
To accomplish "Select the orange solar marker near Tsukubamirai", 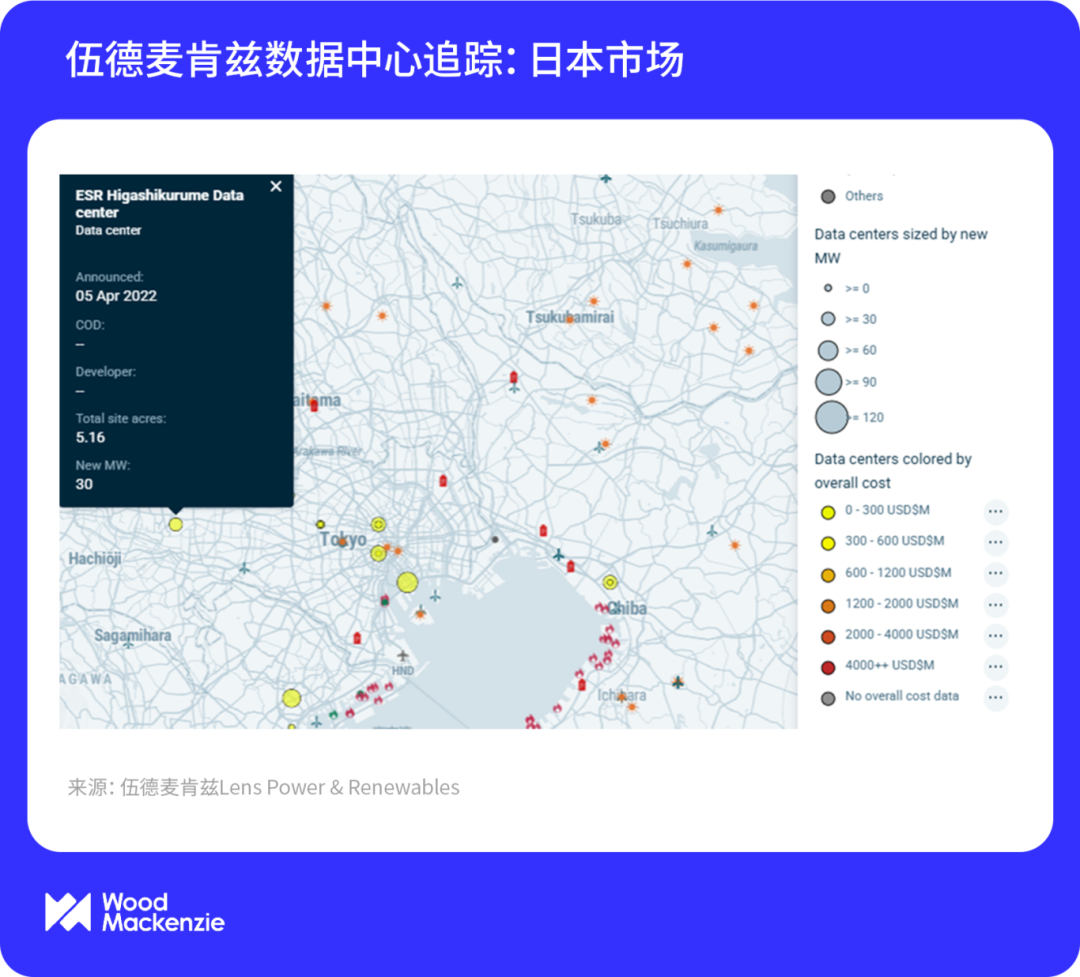I will pyautogui.click(x=570, y=319).
